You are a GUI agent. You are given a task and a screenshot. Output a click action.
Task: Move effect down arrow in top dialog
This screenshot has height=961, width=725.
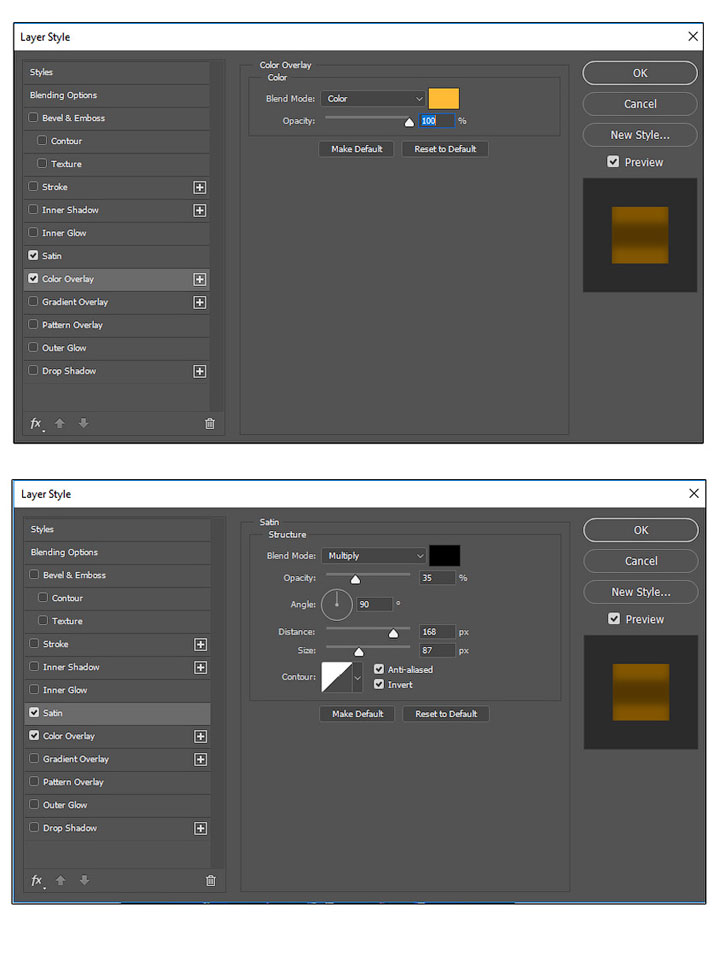click(83, 423)
